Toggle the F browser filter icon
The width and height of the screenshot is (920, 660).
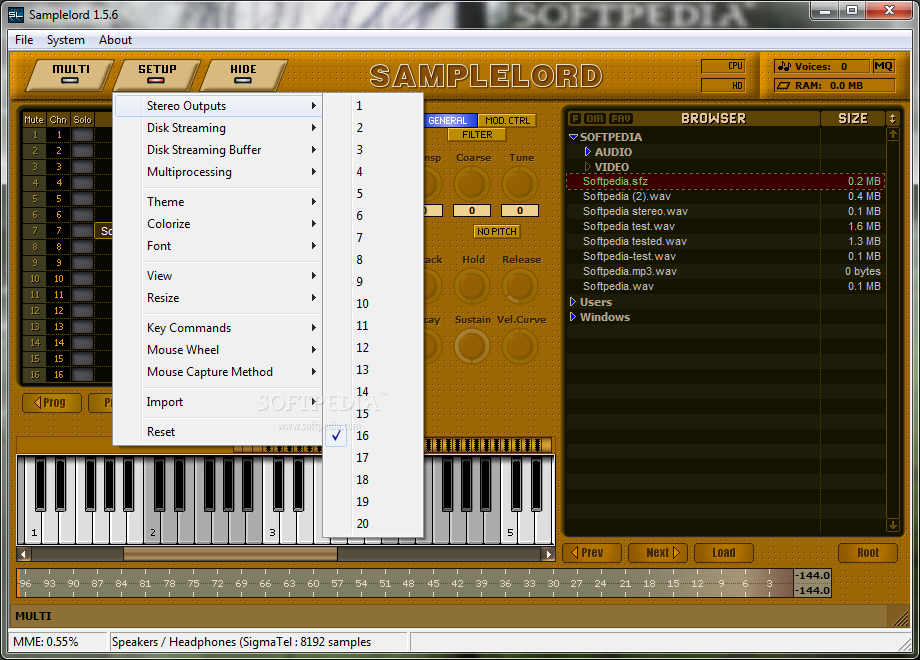(576, 119)
